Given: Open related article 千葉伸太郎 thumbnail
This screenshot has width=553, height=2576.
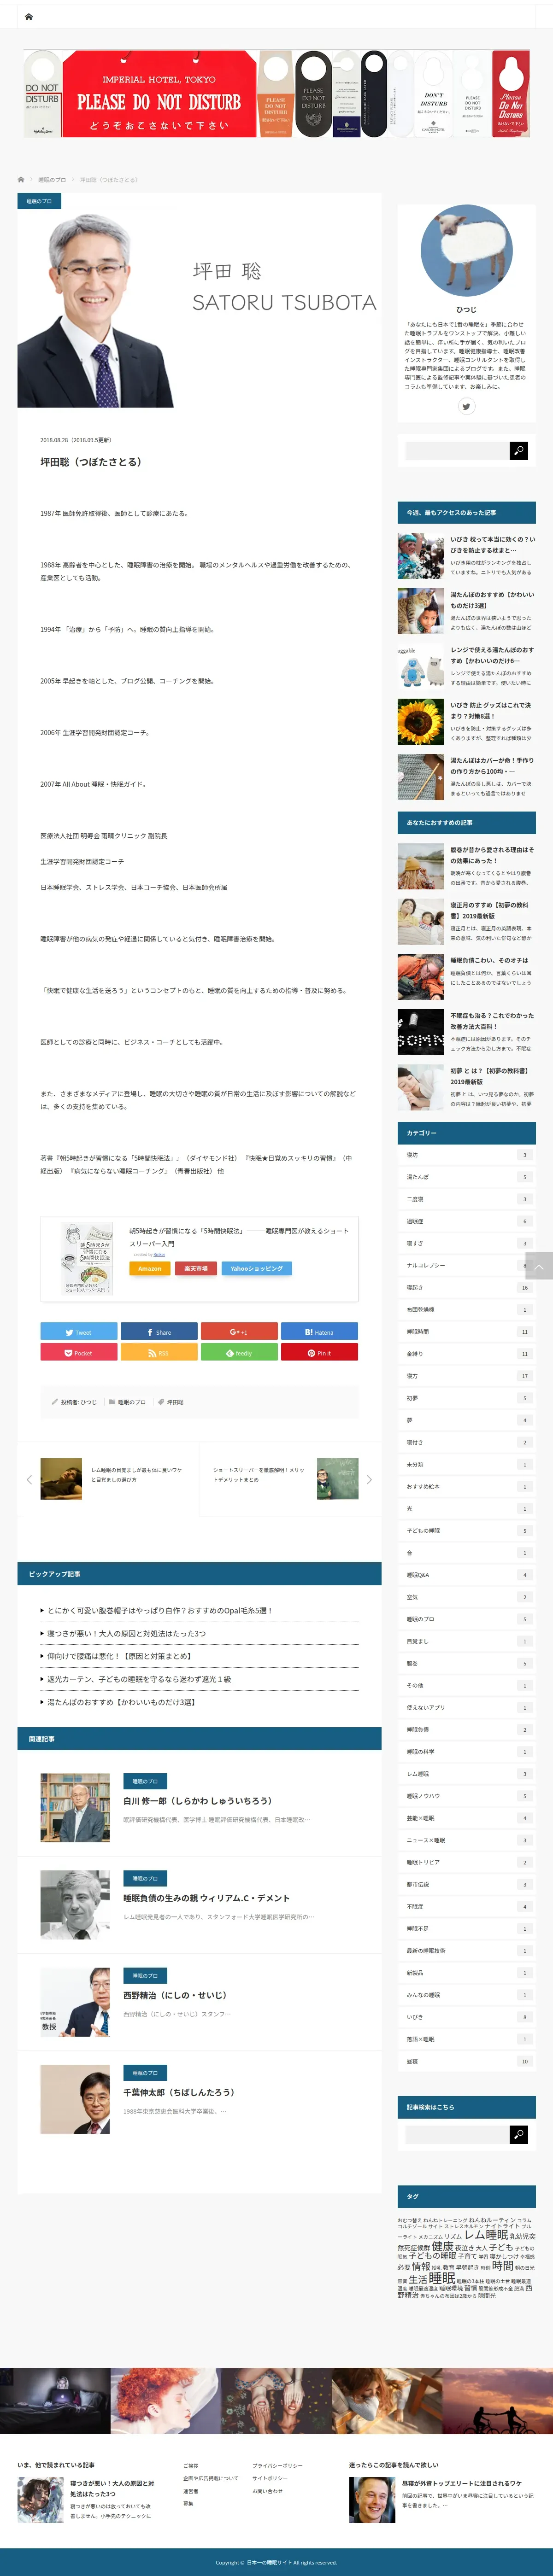Looking at the screenshot, I should pos(75,2099).
